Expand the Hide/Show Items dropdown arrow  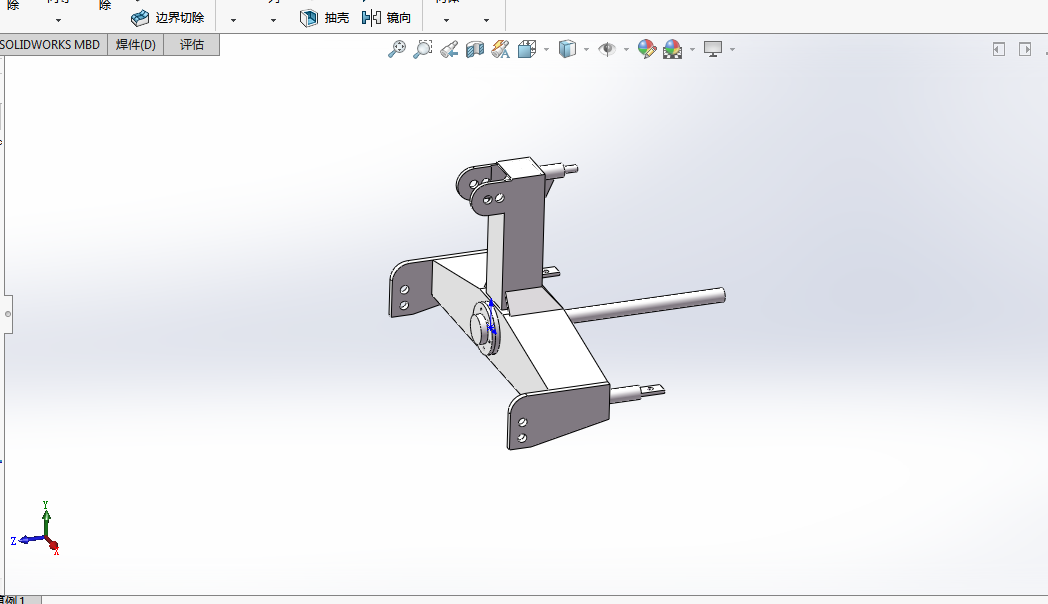click(626, 49)
